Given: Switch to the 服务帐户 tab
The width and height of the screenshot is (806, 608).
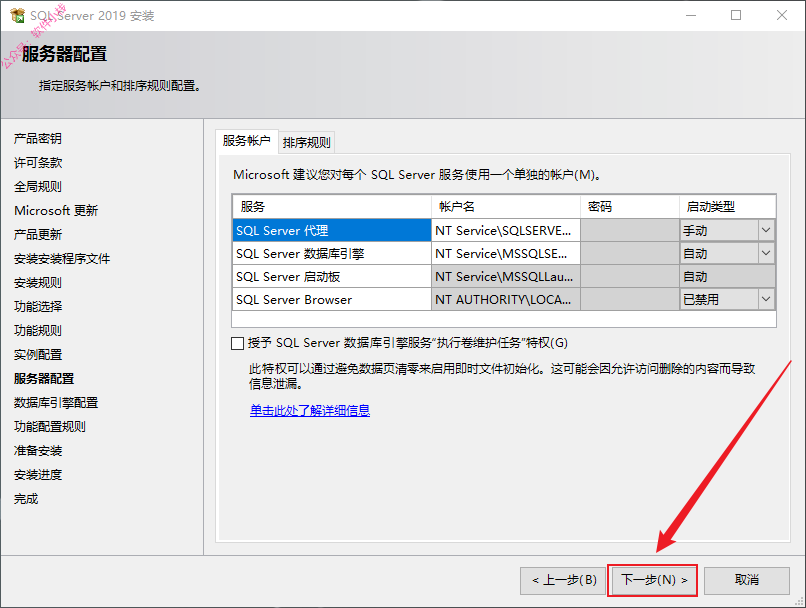Looking at the screenshot, I should click(247, 141).
